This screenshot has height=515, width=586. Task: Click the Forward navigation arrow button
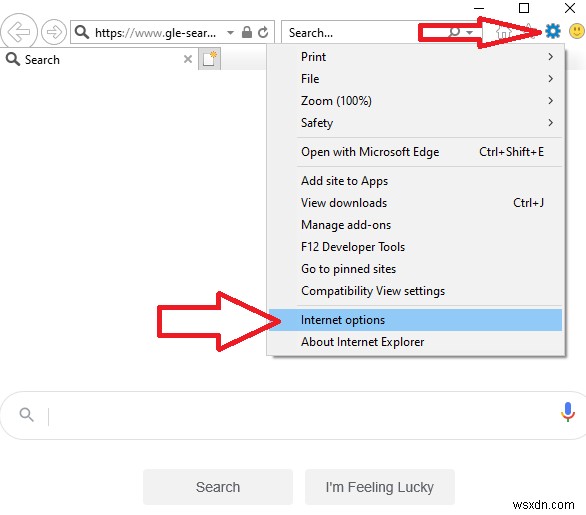[x=54, y=32]
